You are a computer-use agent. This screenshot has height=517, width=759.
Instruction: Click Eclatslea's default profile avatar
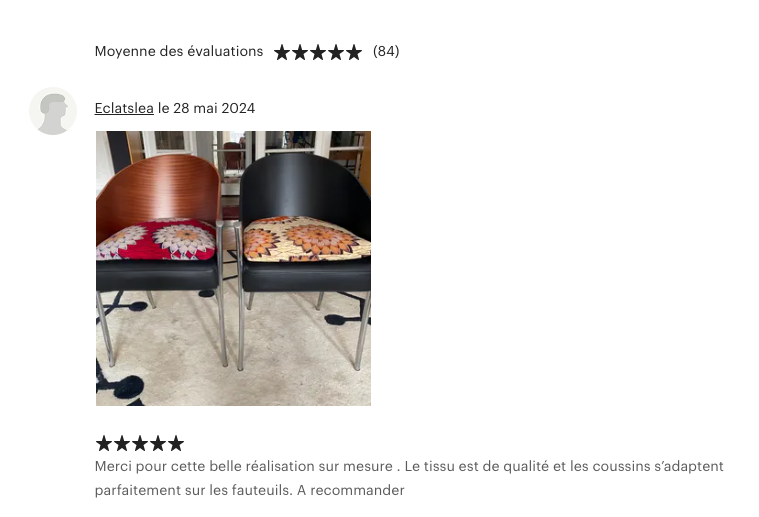(x=53, y=111)
